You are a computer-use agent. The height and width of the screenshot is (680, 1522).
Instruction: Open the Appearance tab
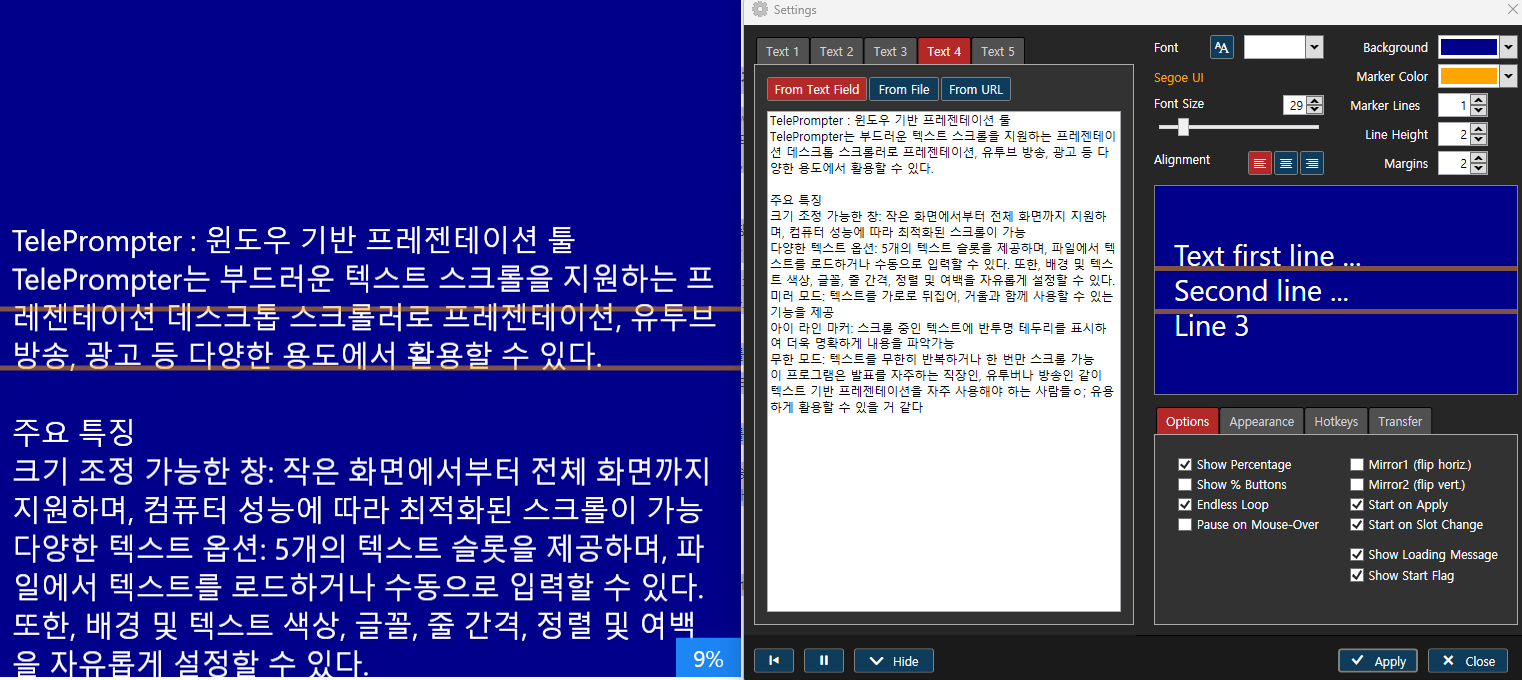pos(1262,421)
